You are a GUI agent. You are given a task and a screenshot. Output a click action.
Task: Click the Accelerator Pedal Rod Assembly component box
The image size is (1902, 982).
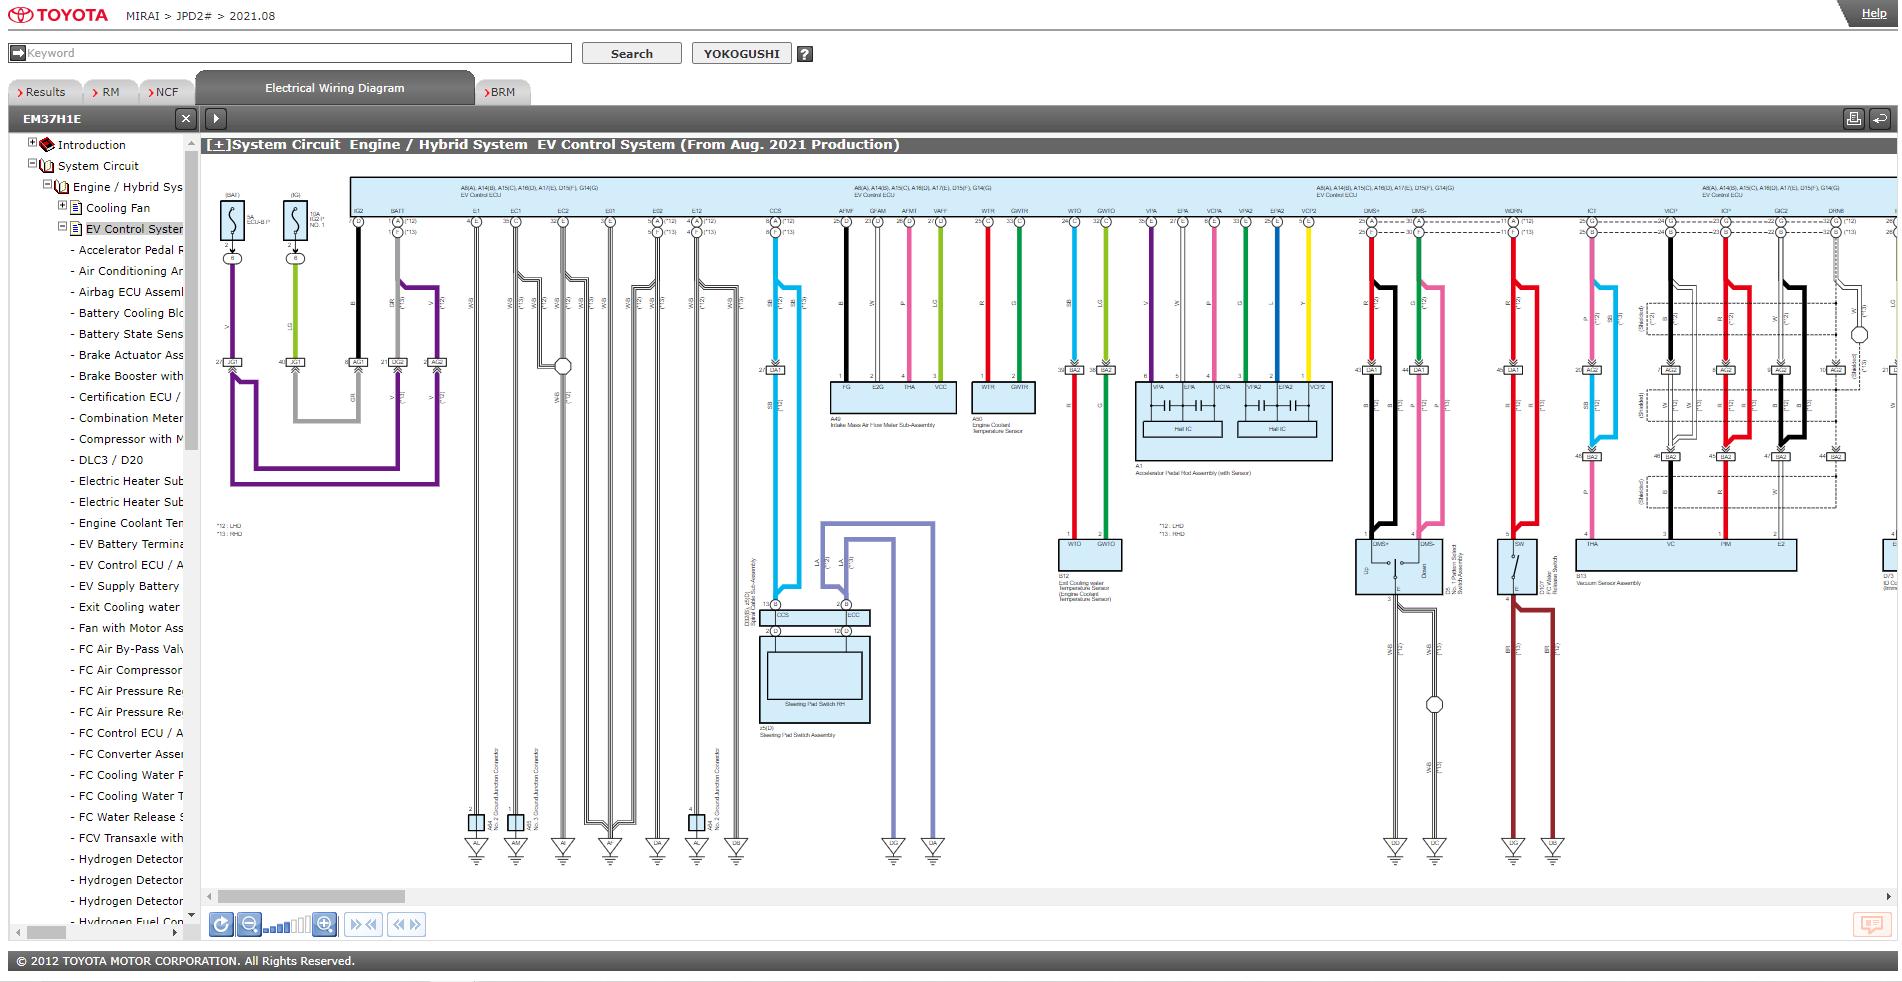tap(1233, 421)
